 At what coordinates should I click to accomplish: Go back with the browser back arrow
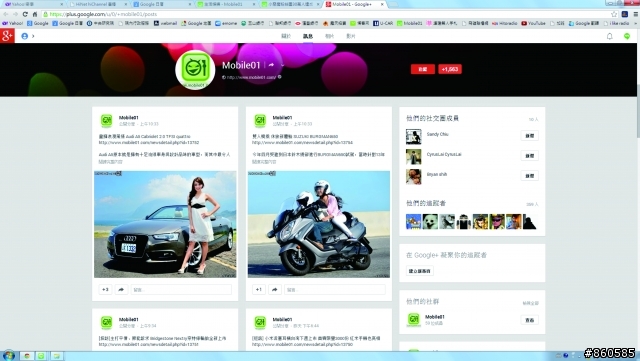click(6, 14)
